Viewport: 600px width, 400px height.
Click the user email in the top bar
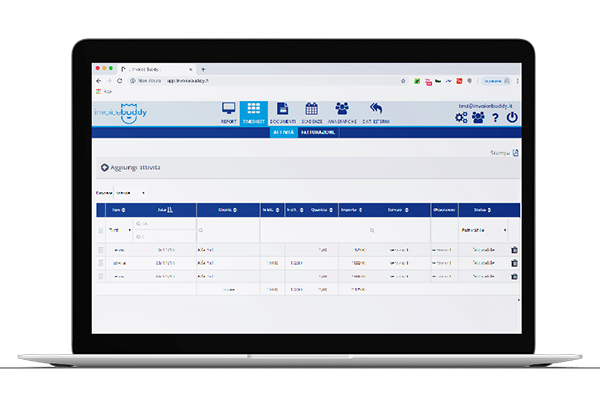point(485,106)
